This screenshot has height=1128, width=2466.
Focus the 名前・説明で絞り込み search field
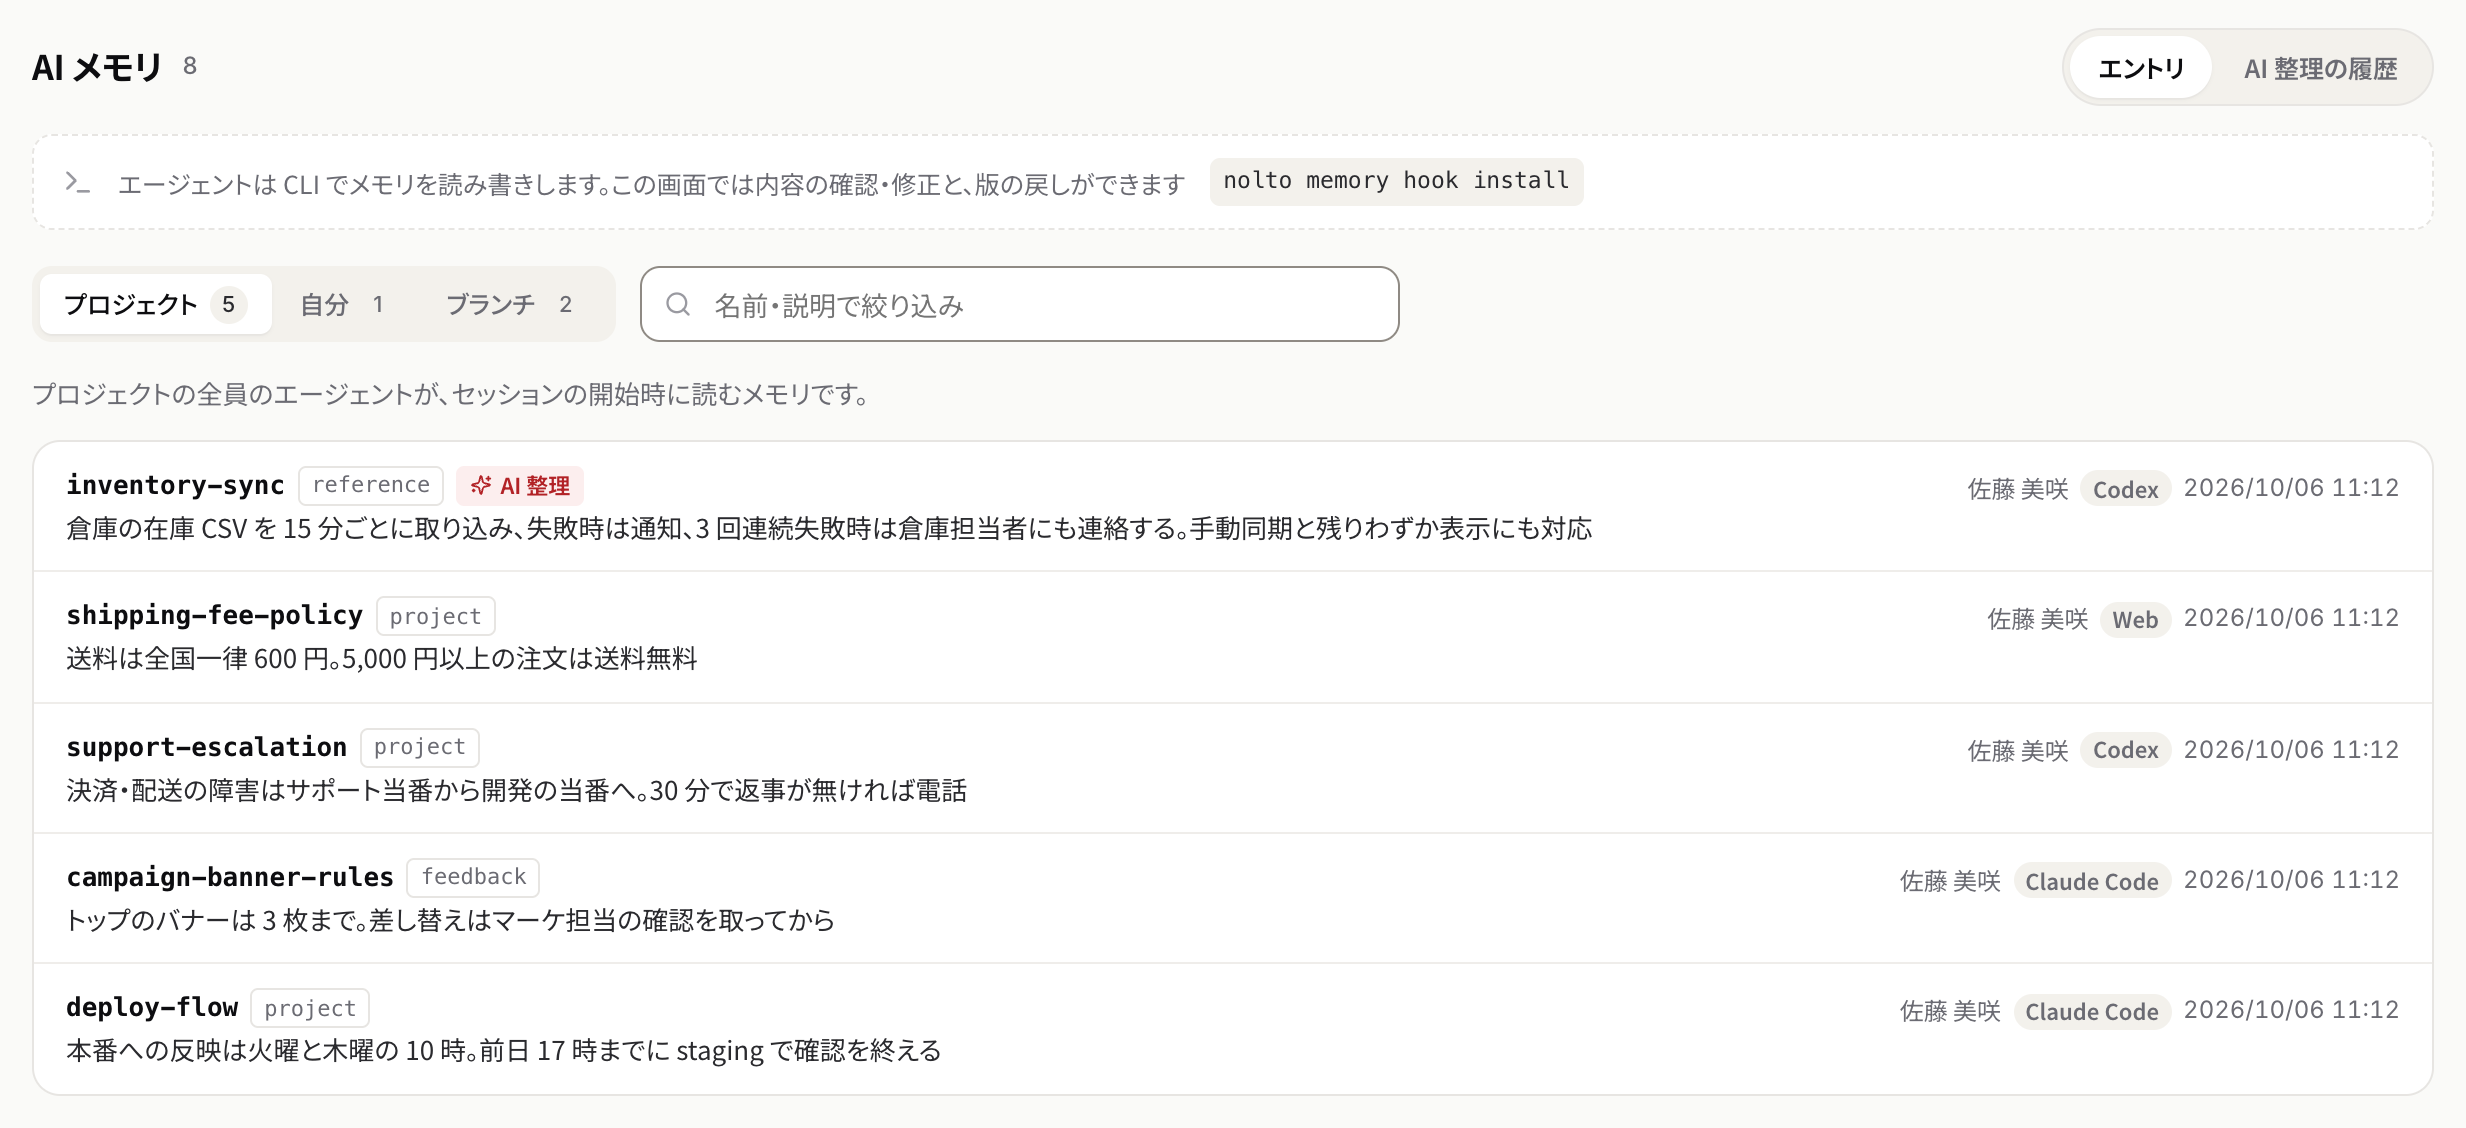pyautogui.click(x=1019, y=304)
